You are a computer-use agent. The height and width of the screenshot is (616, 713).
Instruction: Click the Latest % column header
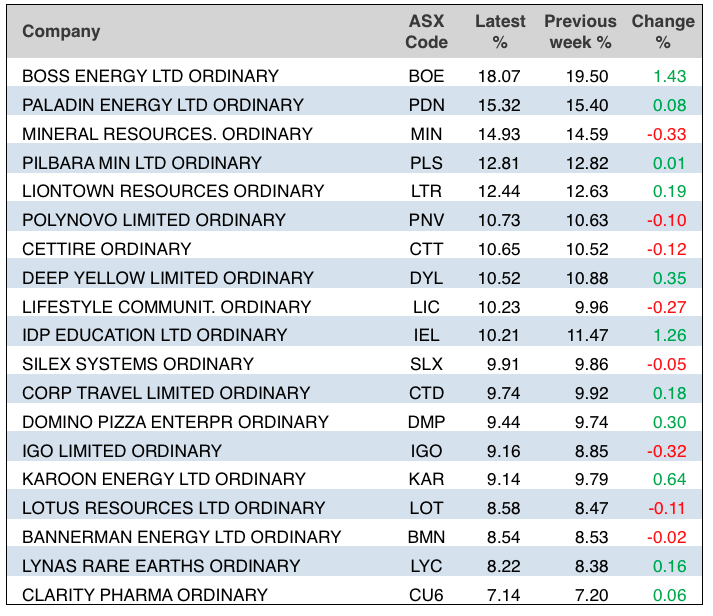500,31
